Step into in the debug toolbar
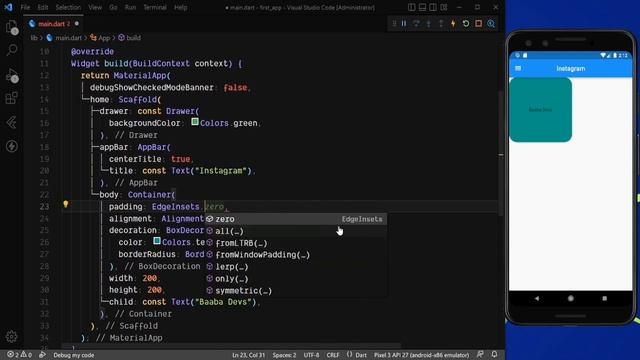The image size is (640, 360). click(429, 24)
